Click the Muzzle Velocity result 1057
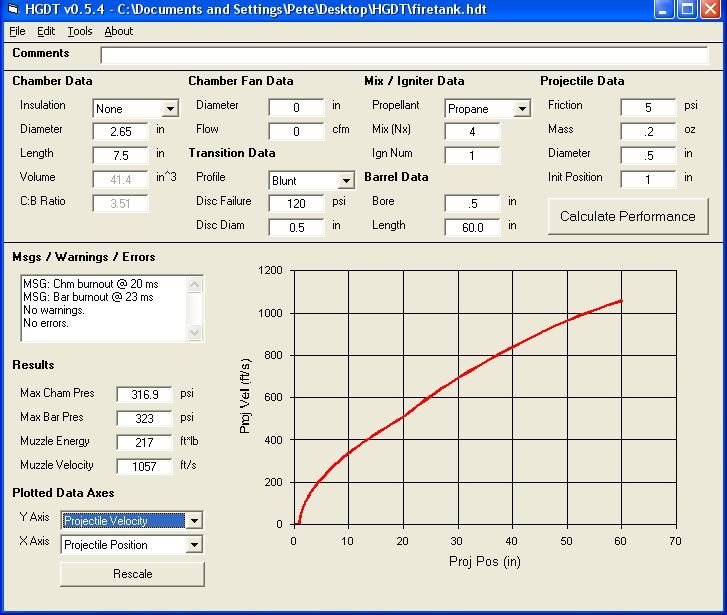 [x=144, y=467]
